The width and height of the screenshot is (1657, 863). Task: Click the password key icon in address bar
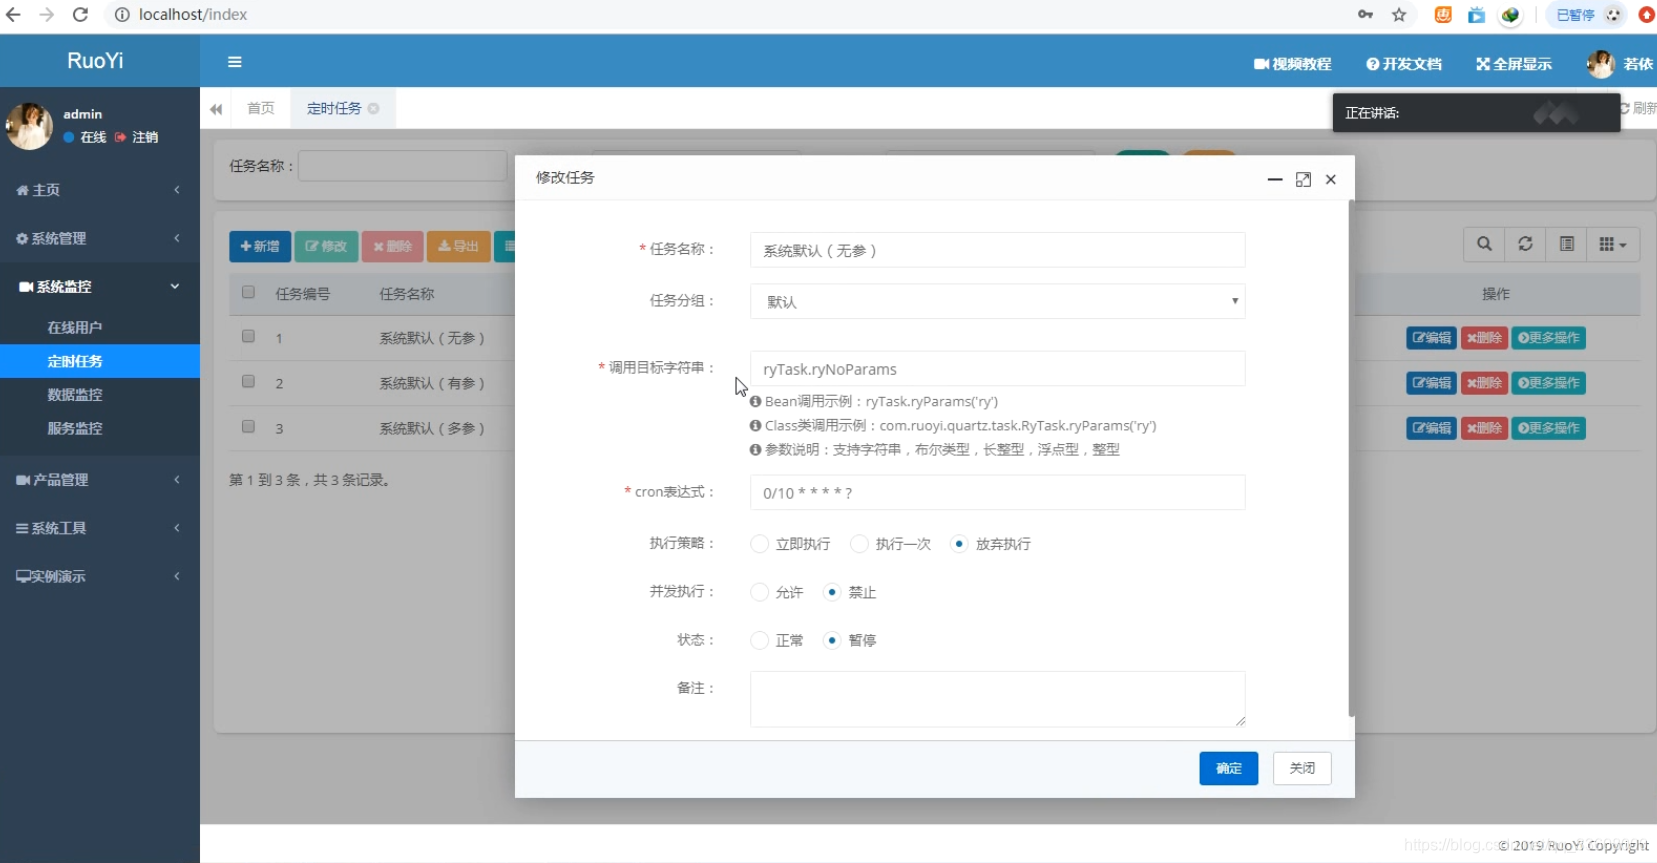pyautogui.click(x=1365, y=14)
